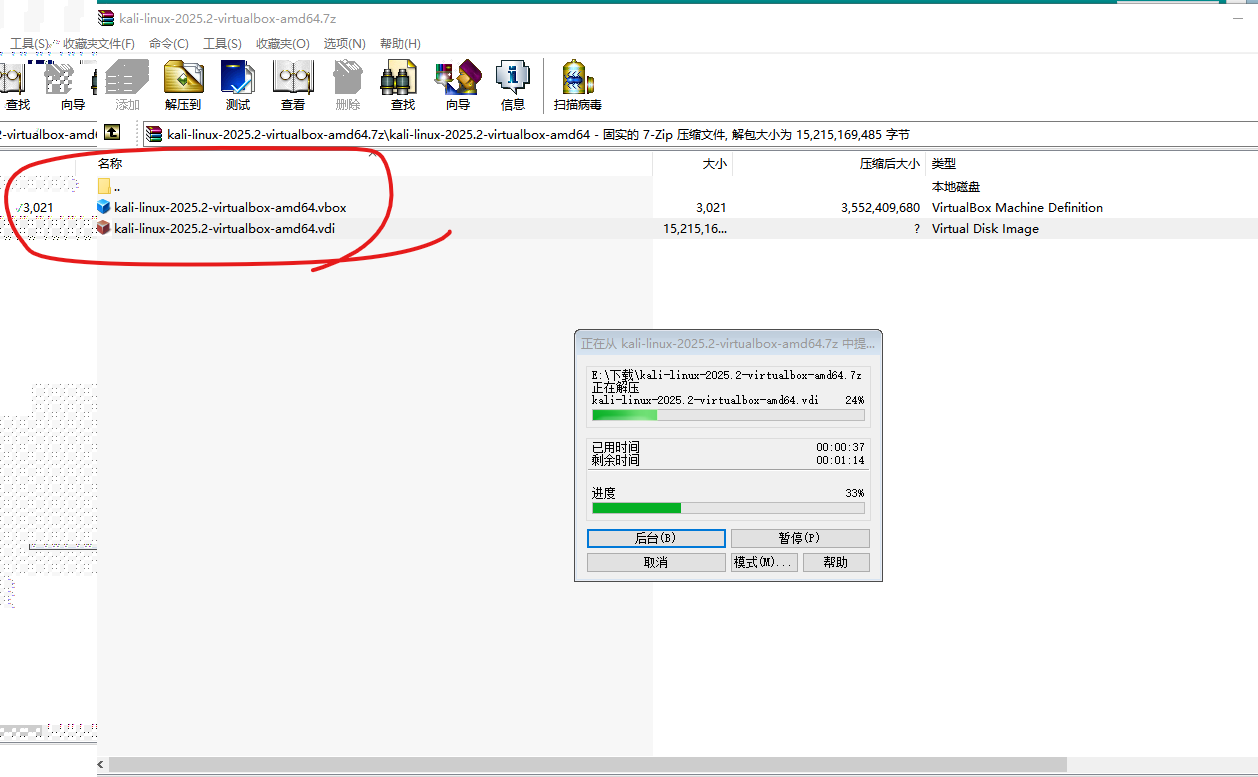This screenshot has height=777, width=1258.
Task: Open the 收藏夹(O) menu
Action: [x=283, y=44]
